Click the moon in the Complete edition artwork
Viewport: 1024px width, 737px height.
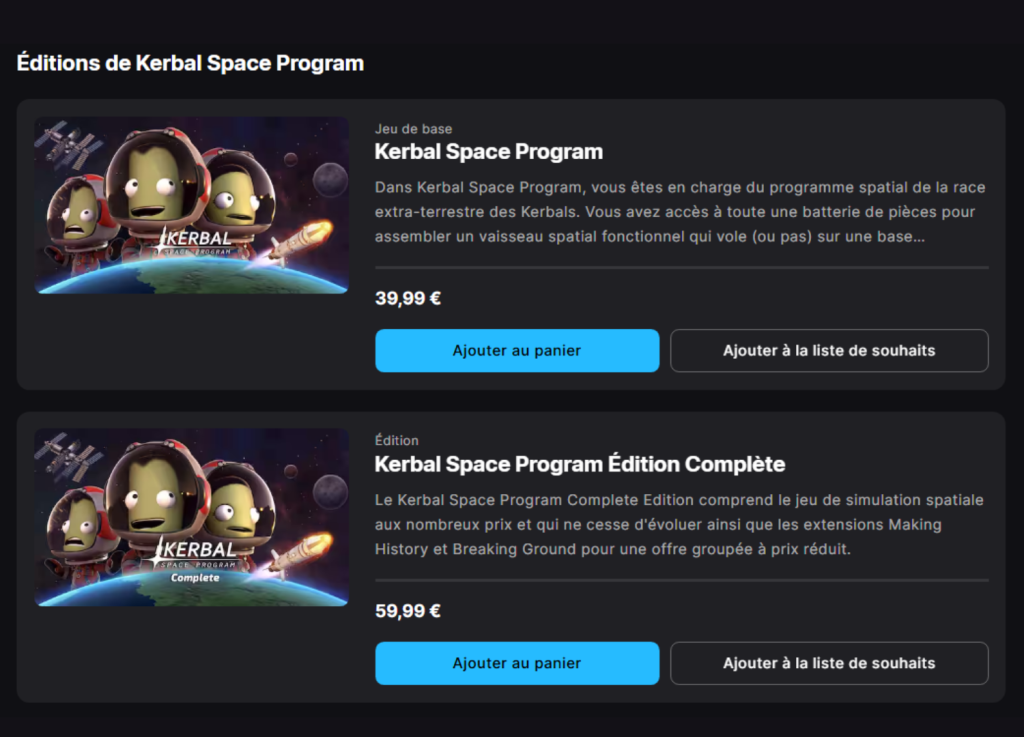[330, 491]
